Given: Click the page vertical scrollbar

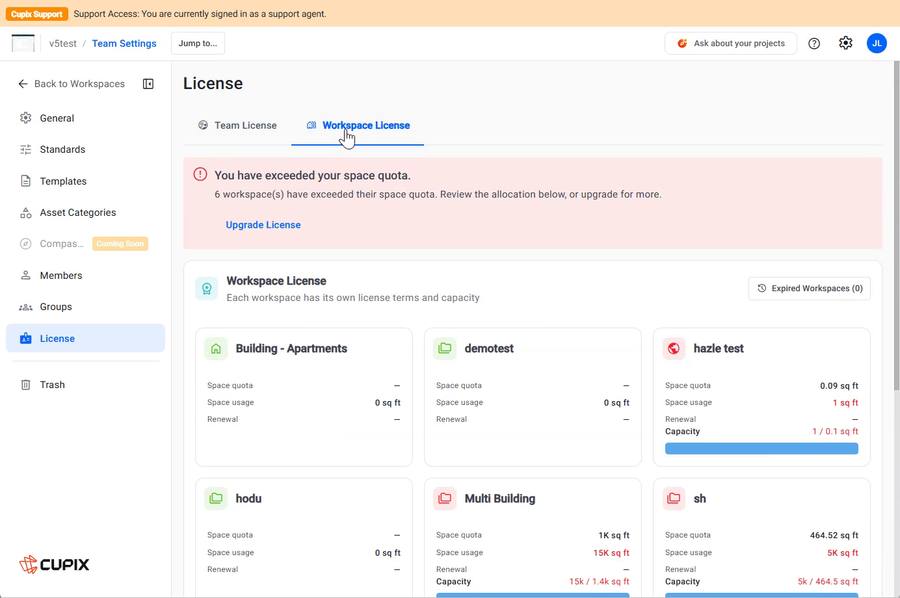Looking at the screenshot, I should click(896, 227).
